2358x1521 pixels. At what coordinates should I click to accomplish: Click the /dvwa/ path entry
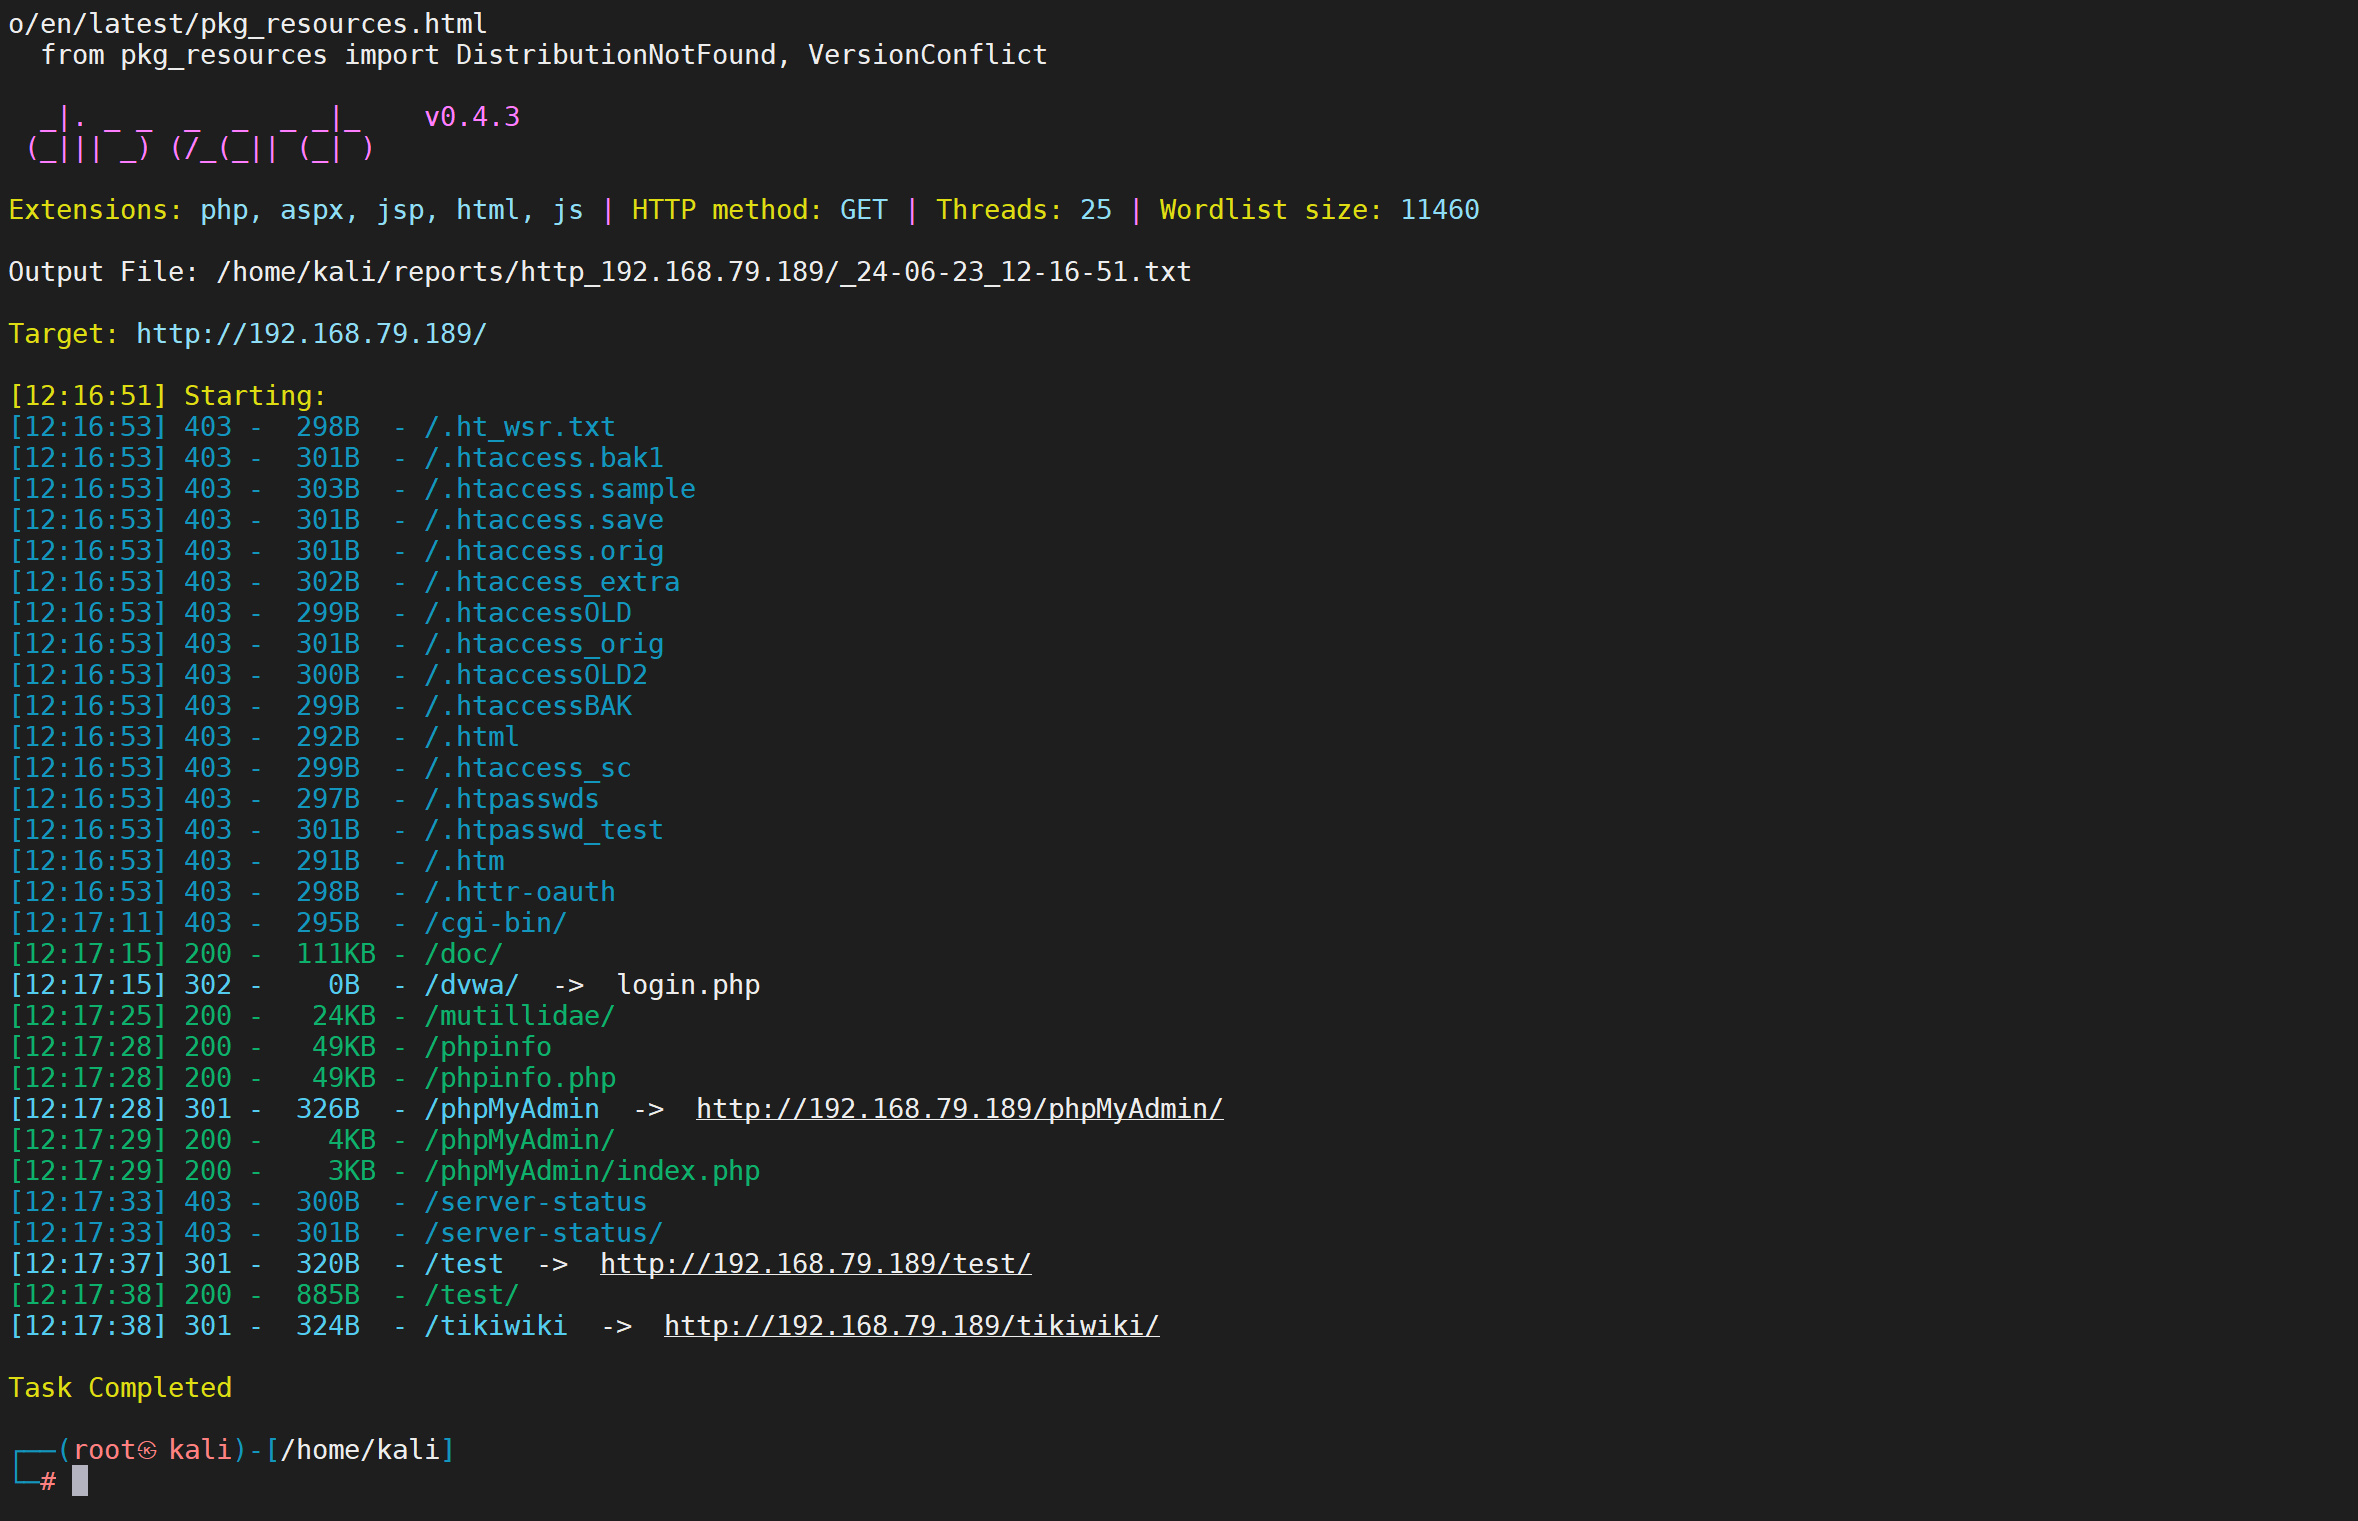tap(471, 985)
